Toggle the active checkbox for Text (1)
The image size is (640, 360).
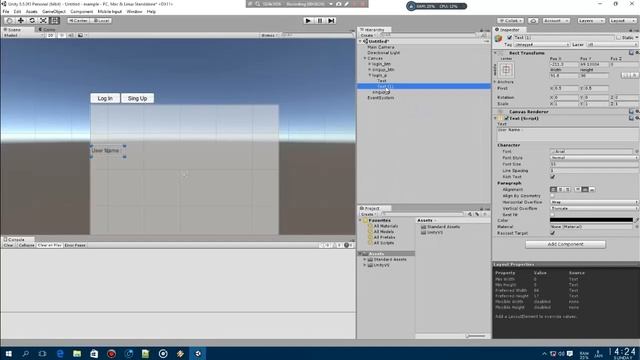pos(509,38)
